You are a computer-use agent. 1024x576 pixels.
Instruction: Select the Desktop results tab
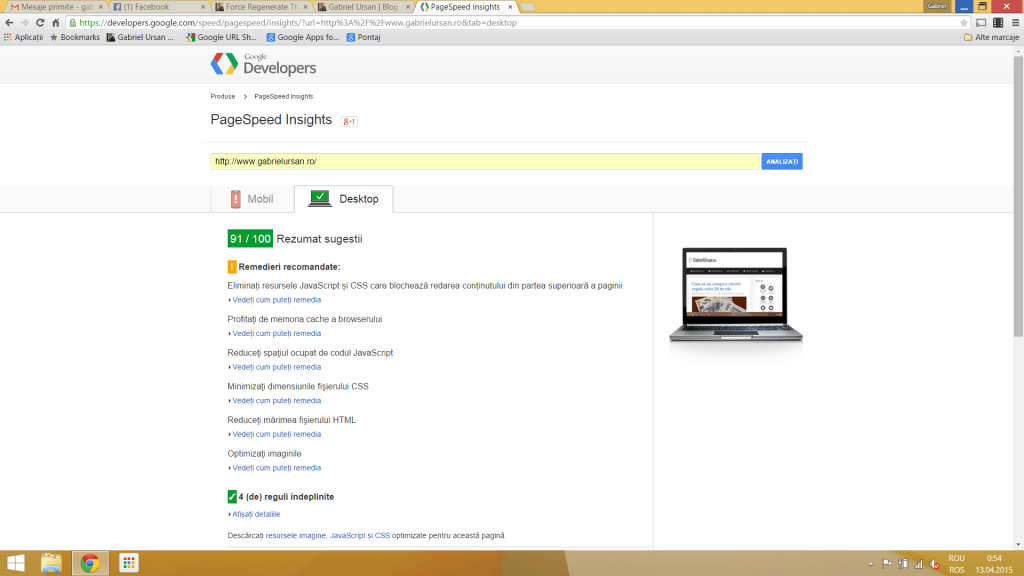[344, 199]
